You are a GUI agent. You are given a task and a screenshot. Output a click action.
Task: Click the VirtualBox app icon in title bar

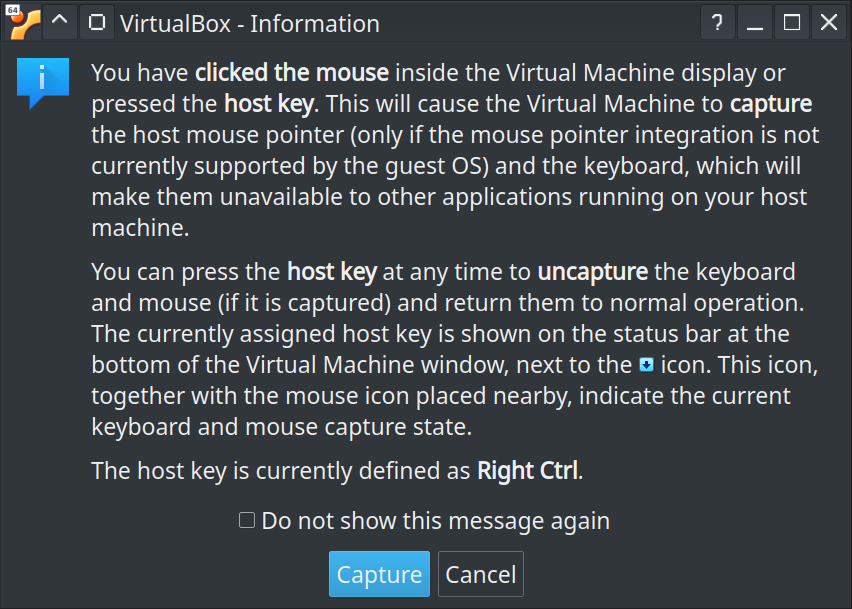tap(22, 22)
